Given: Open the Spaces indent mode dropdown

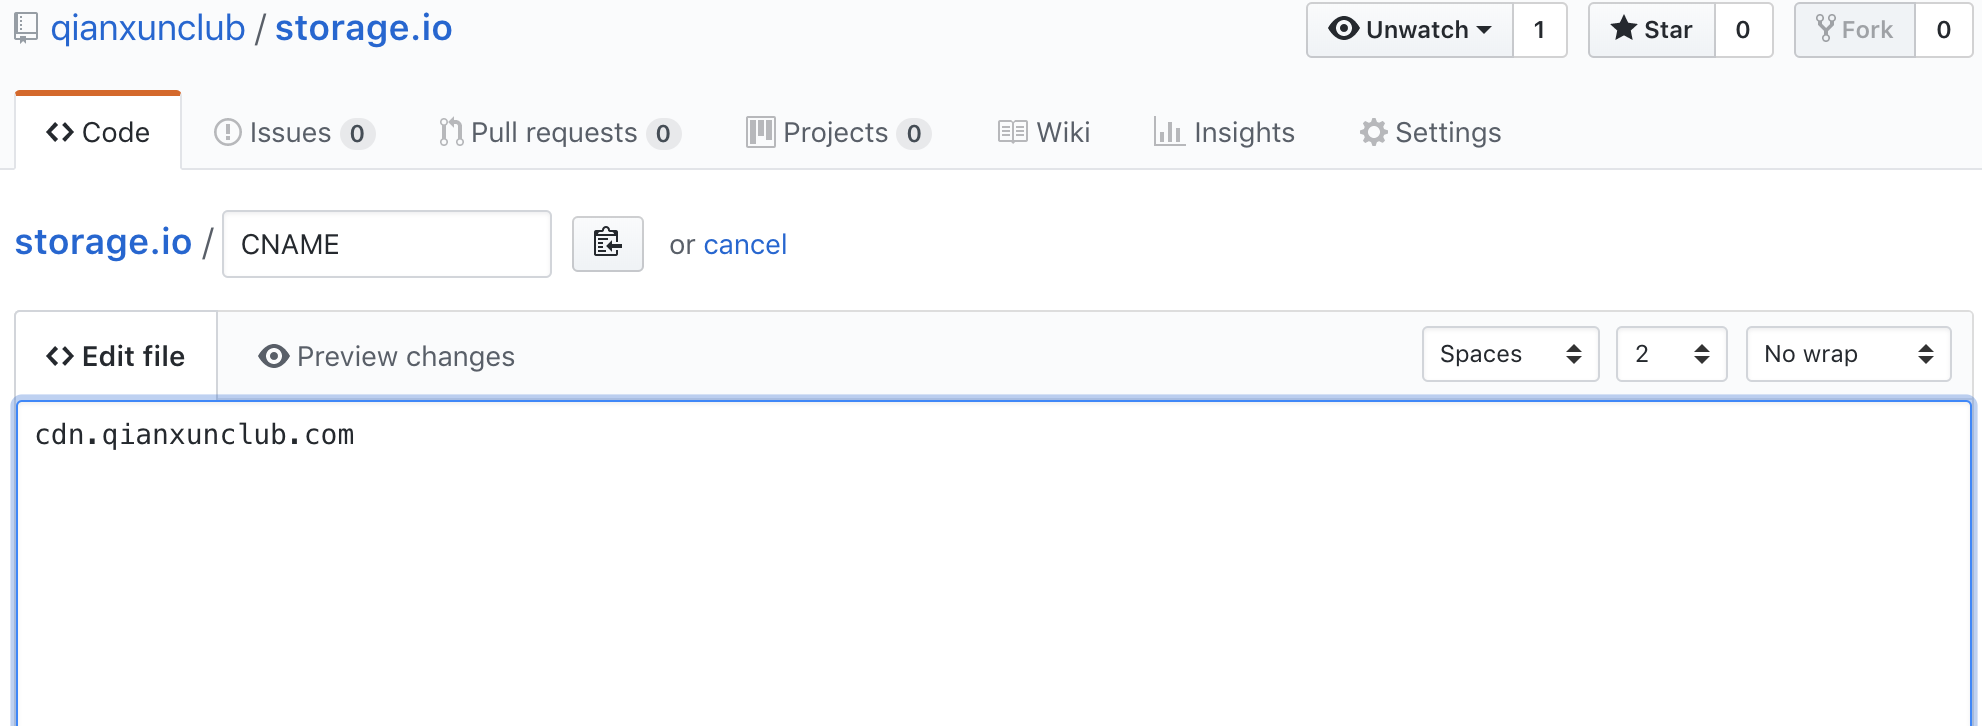Looking at the screenshot, I should 1511,354.
